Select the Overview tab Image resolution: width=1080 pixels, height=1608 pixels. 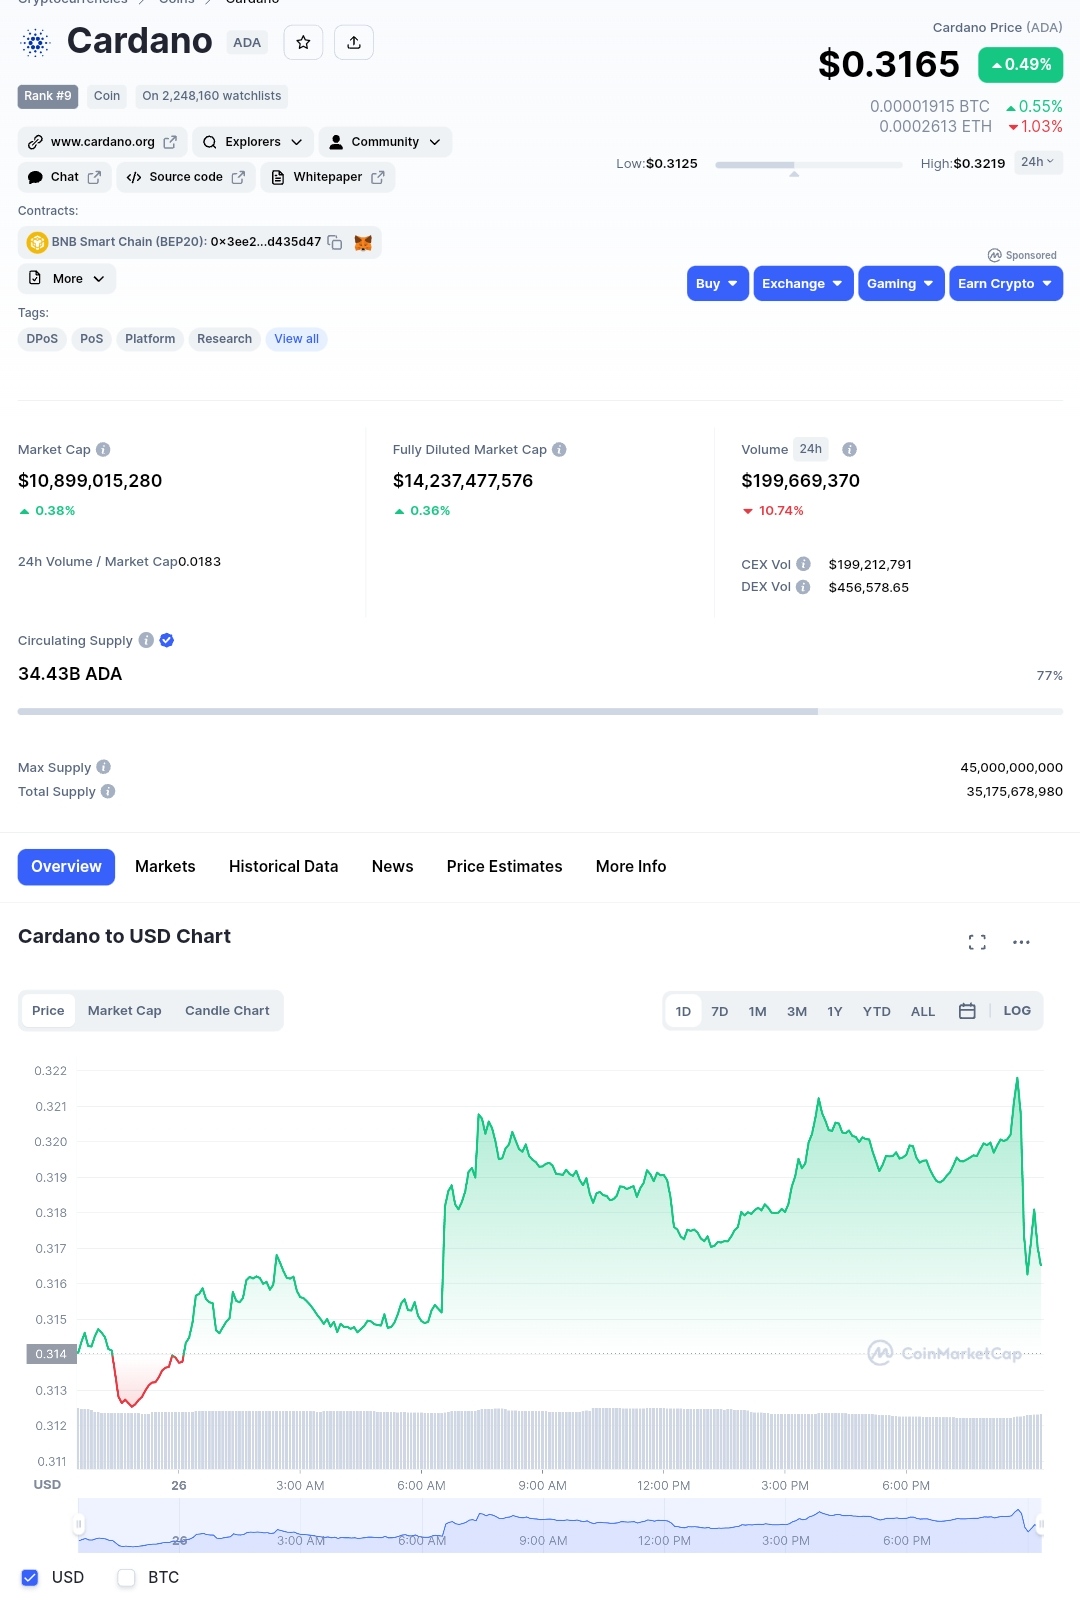tap(66, 867)
